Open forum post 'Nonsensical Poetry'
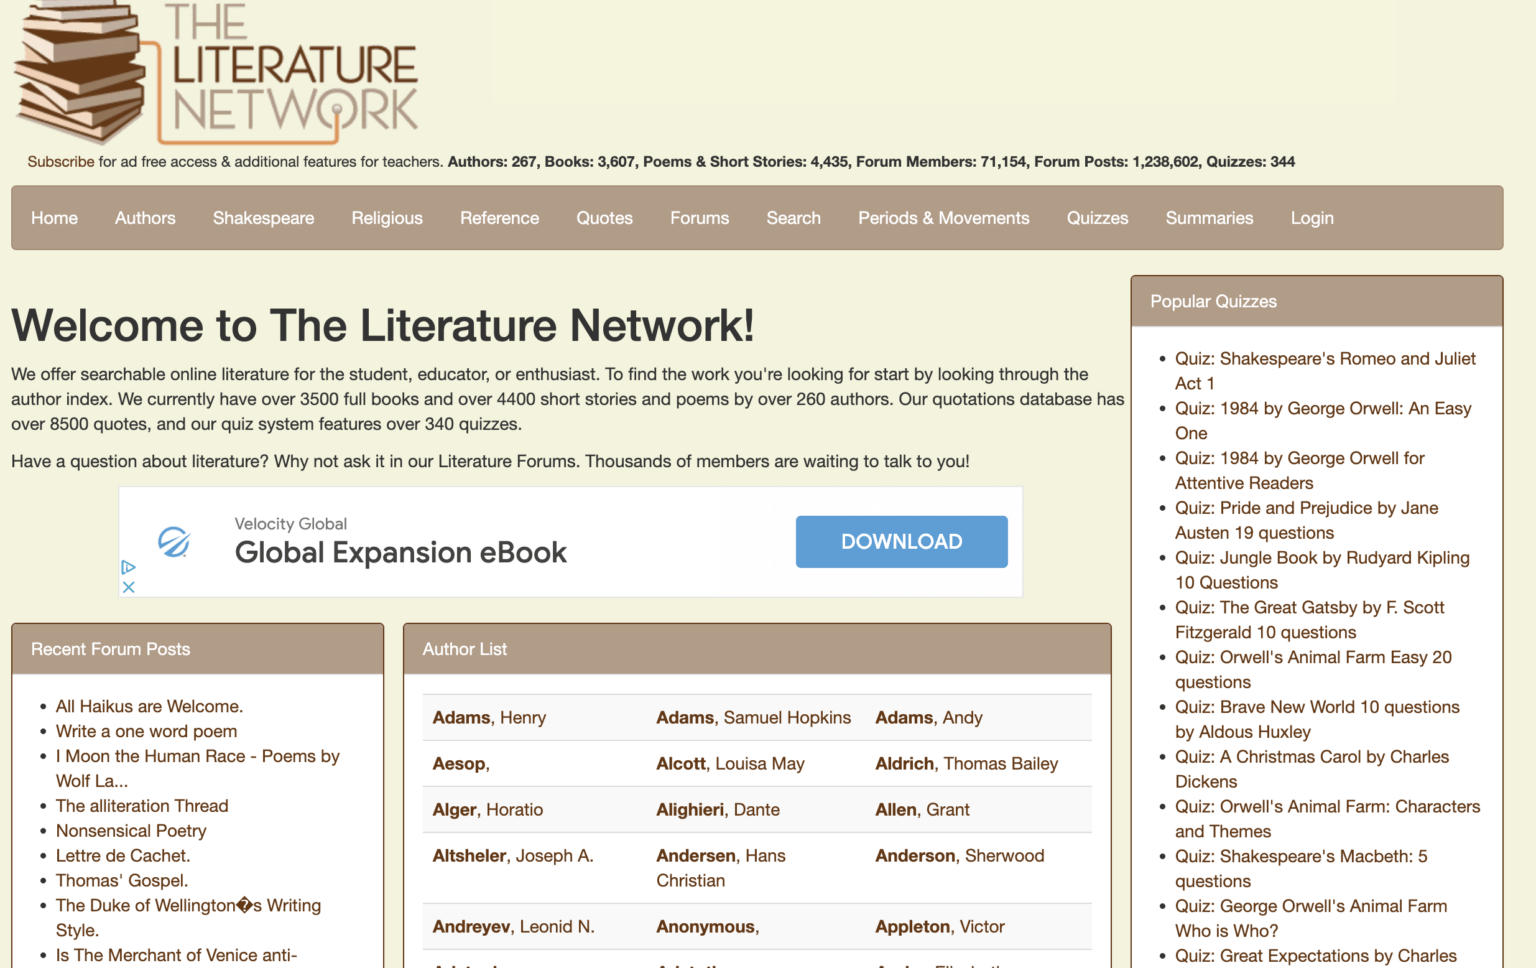The height and width of the screenshot is (968, 1536). [x=131, y=830]
